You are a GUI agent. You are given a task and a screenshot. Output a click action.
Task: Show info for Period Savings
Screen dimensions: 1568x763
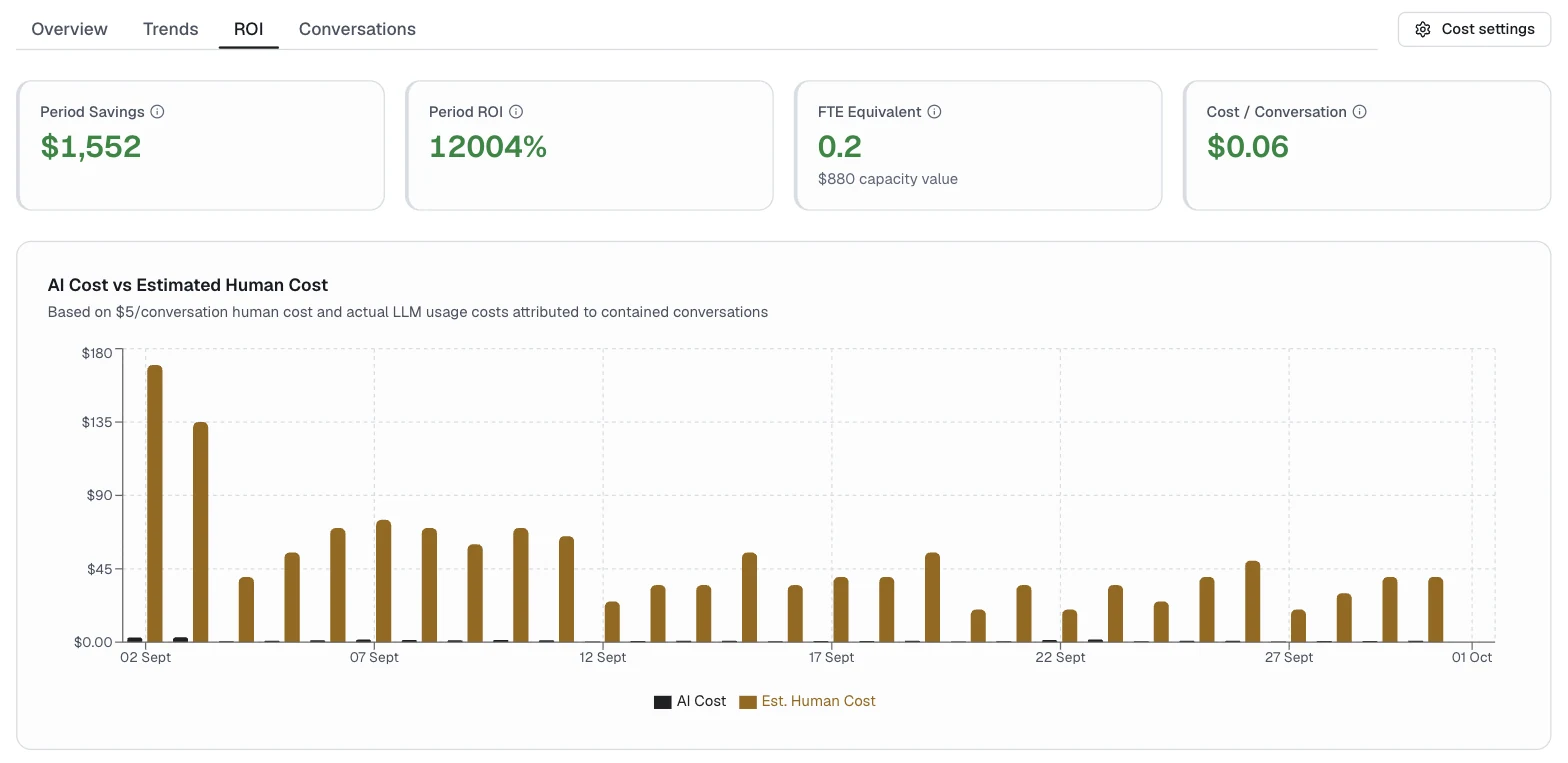(x=157, y=112)
